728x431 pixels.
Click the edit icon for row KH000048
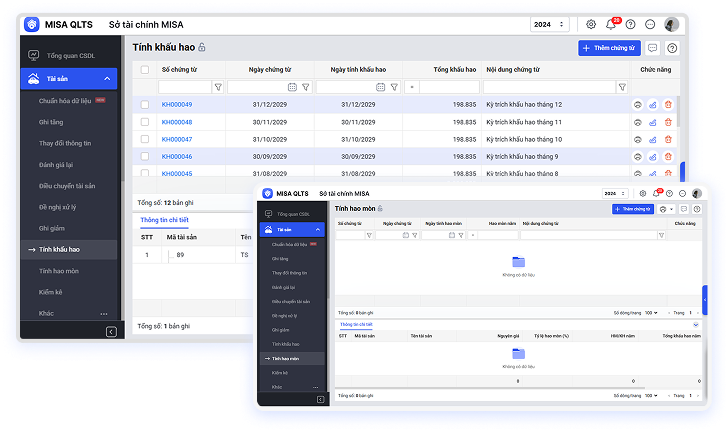(x=653, y=122)
